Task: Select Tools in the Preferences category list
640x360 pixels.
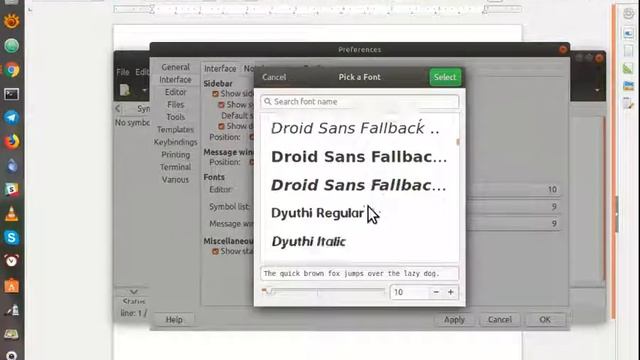Action: coord(176,117)
